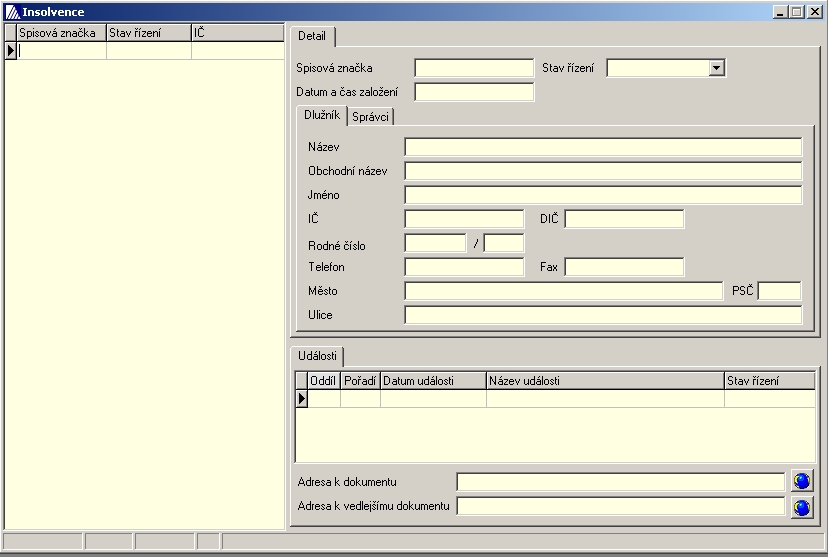Click the Fax input field
The image size is (828, 557).
pos(624,267)
